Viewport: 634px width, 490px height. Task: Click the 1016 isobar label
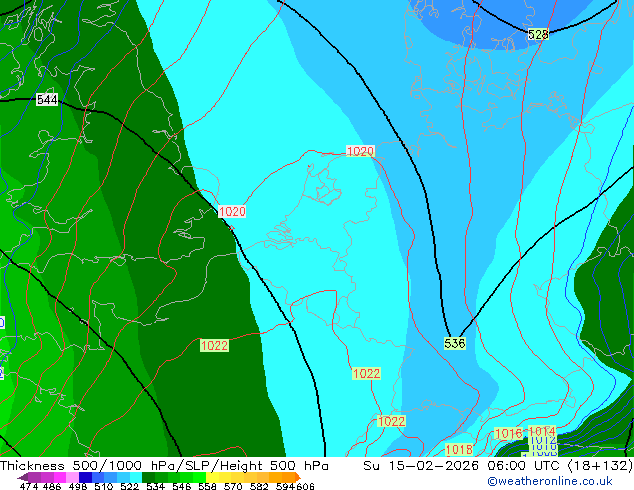(509, 434)
